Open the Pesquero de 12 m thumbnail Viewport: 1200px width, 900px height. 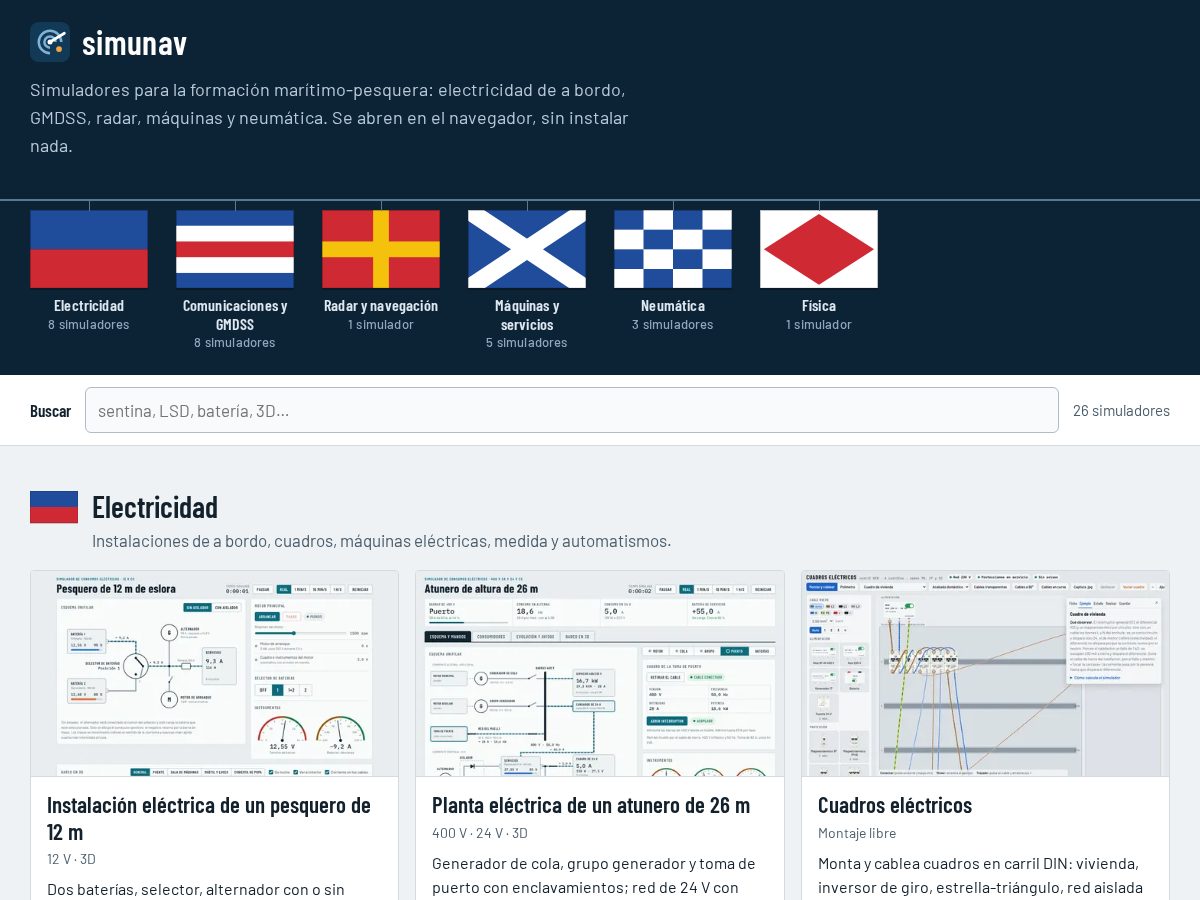pos(214,674)
